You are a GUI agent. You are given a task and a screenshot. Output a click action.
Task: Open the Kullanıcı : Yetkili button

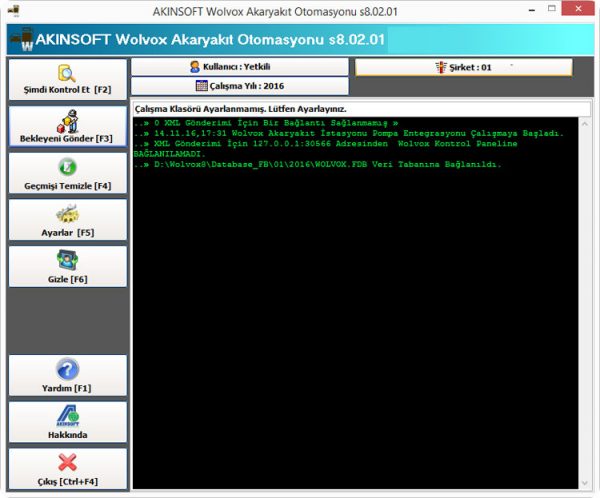click(240, 67)
